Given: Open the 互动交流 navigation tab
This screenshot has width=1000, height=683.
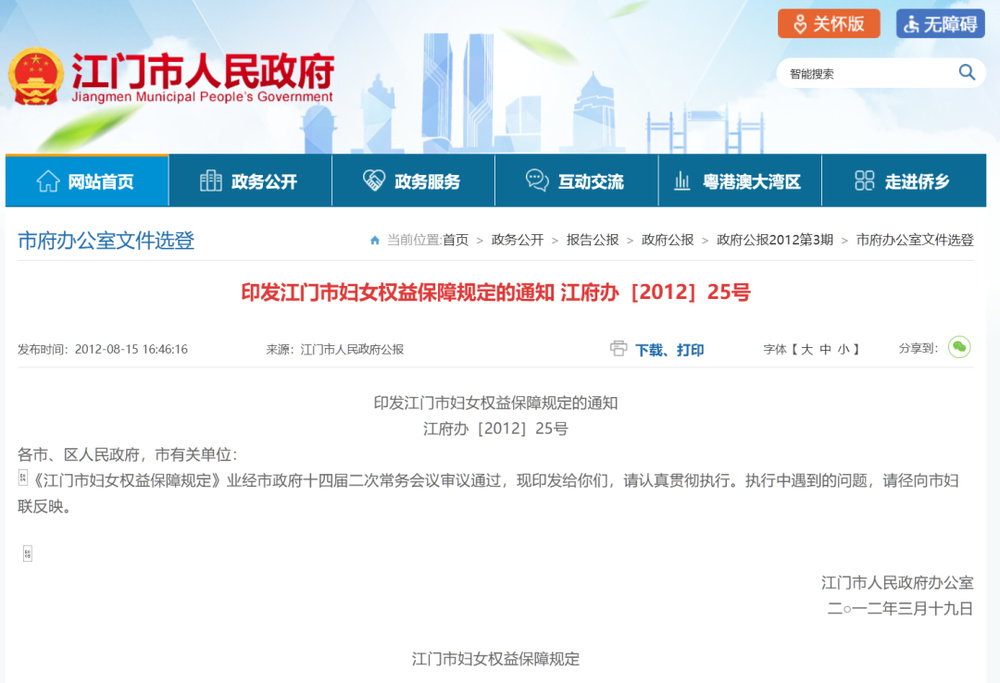Looking at the screenshot, I should pyautogui.click(x=576, y=181).
